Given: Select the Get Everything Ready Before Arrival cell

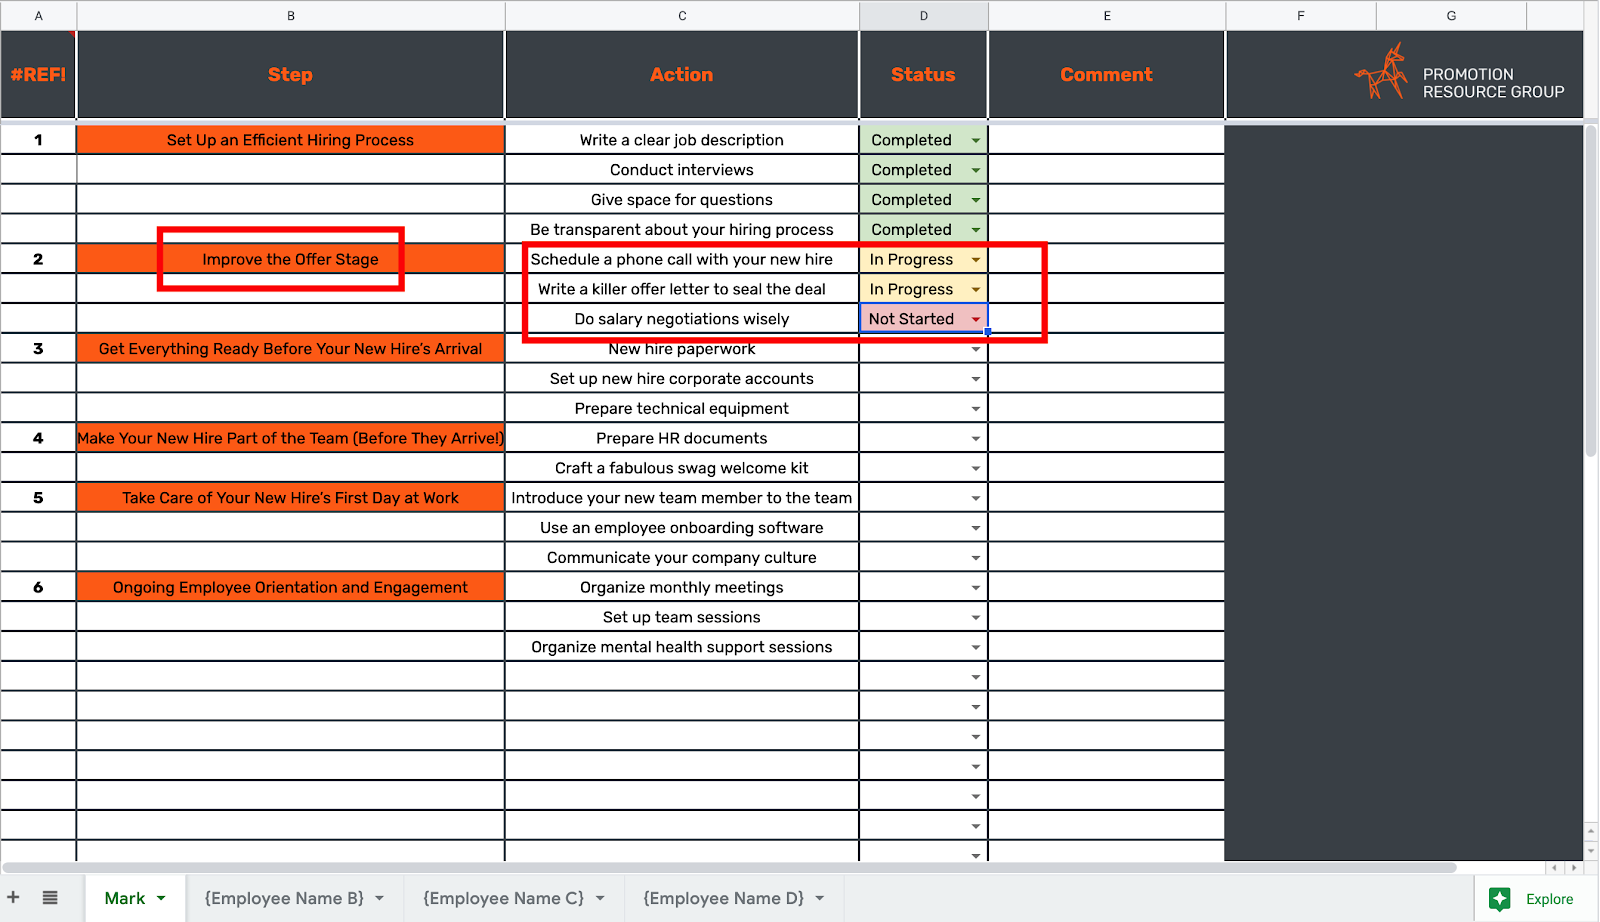Looking at the screenshot, I should pos(291,349).
